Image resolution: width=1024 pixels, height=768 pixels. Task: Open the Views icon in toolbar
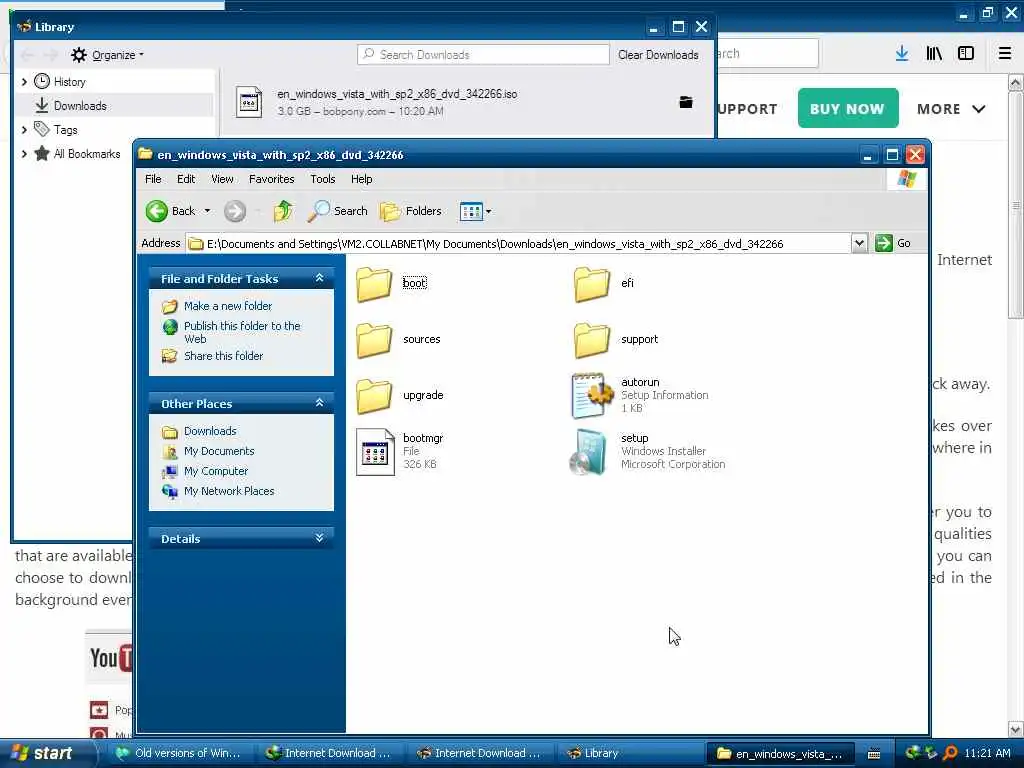pos(470,211)
